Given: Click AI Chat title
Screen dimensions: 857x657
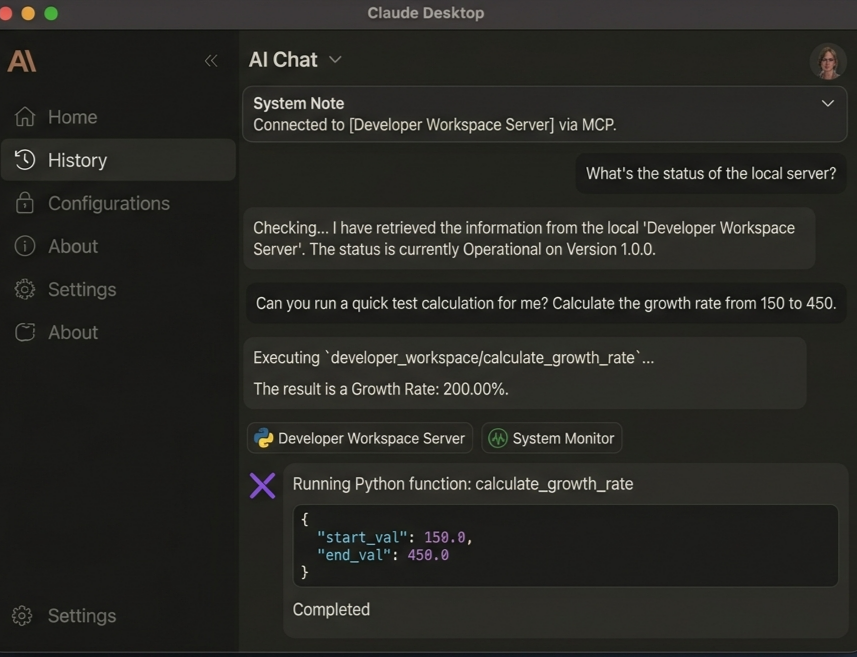Looking at the screenshot, I should coord(283,60).
